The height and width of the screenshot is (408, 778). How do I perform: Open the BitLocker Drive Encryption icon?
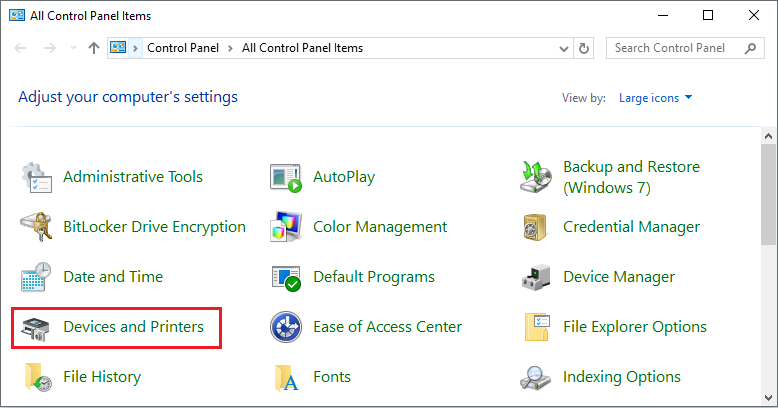(x=37, y=227)
